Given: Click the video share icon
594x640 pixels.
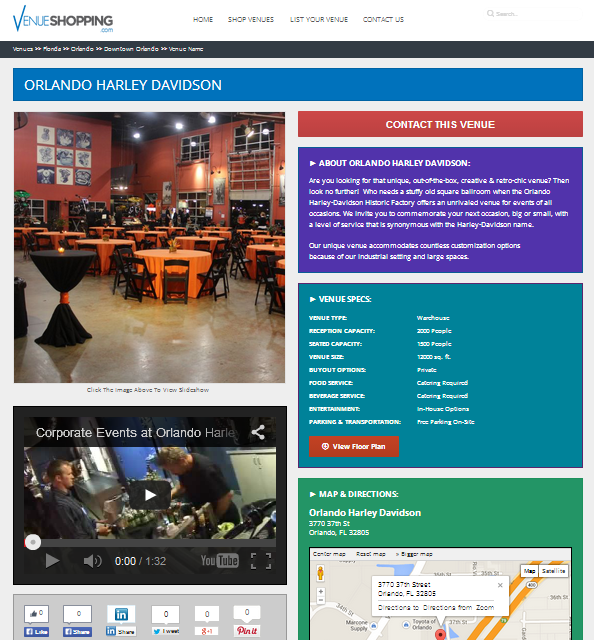Looking at the screenshot, I should pyautogui.click(x=258, y=432).
